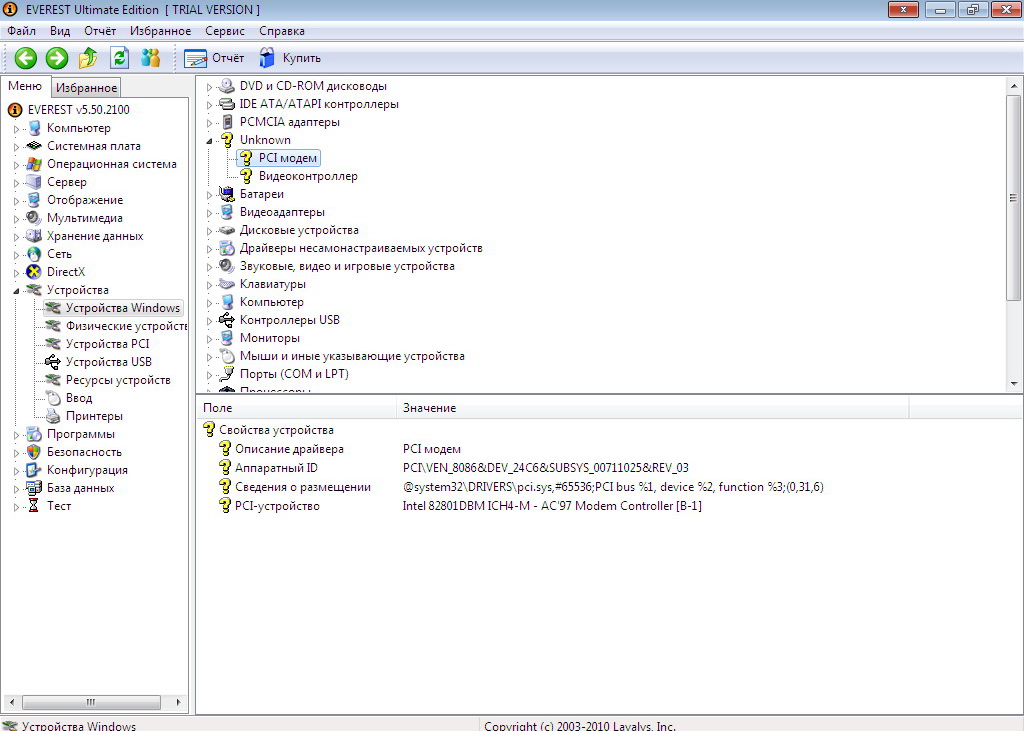The width and height of the screenshot is (1024, 731).
Task: Open the Справка menu
Action: (281, 31)
